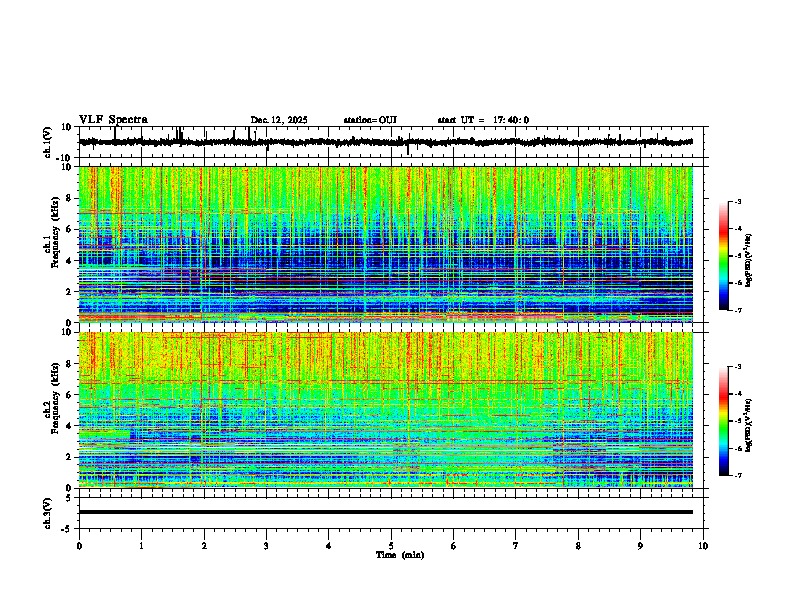Click the "4" kHz tick on ch.2 spectrogram
Screen dimensions: 792x612
point(70,426)
